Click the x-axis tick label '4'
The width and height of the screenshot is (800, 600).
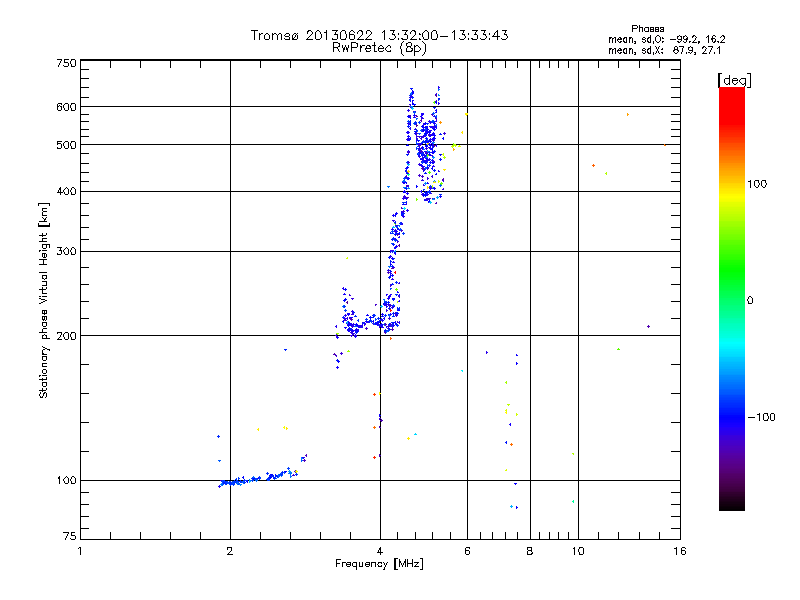[x=380, y=551]
